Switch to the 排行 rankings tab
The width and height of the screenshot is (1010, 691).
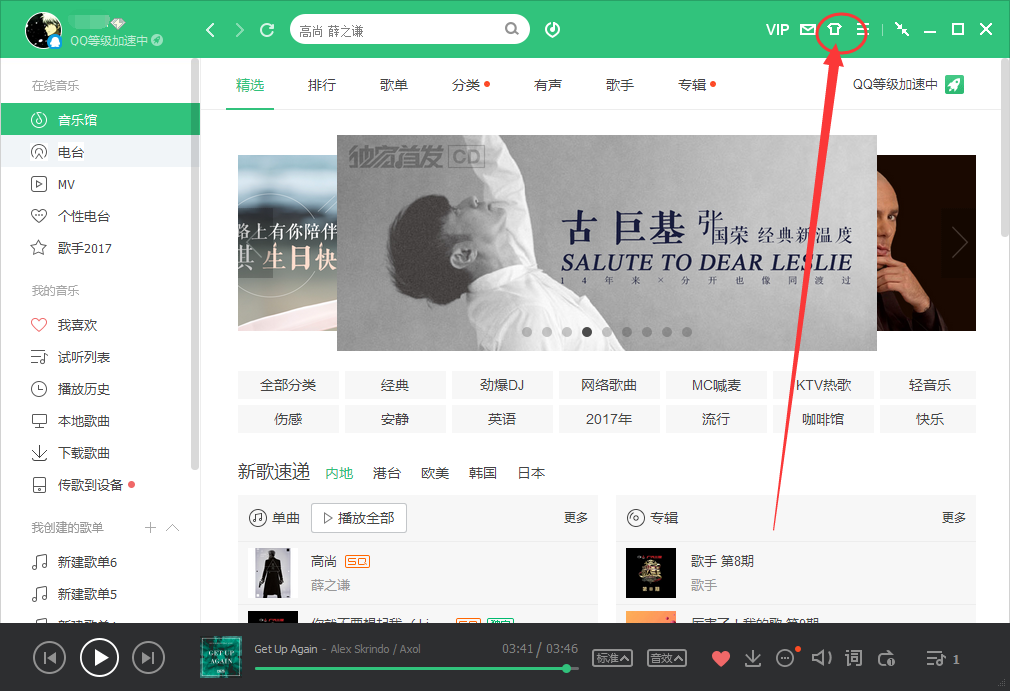321,85
